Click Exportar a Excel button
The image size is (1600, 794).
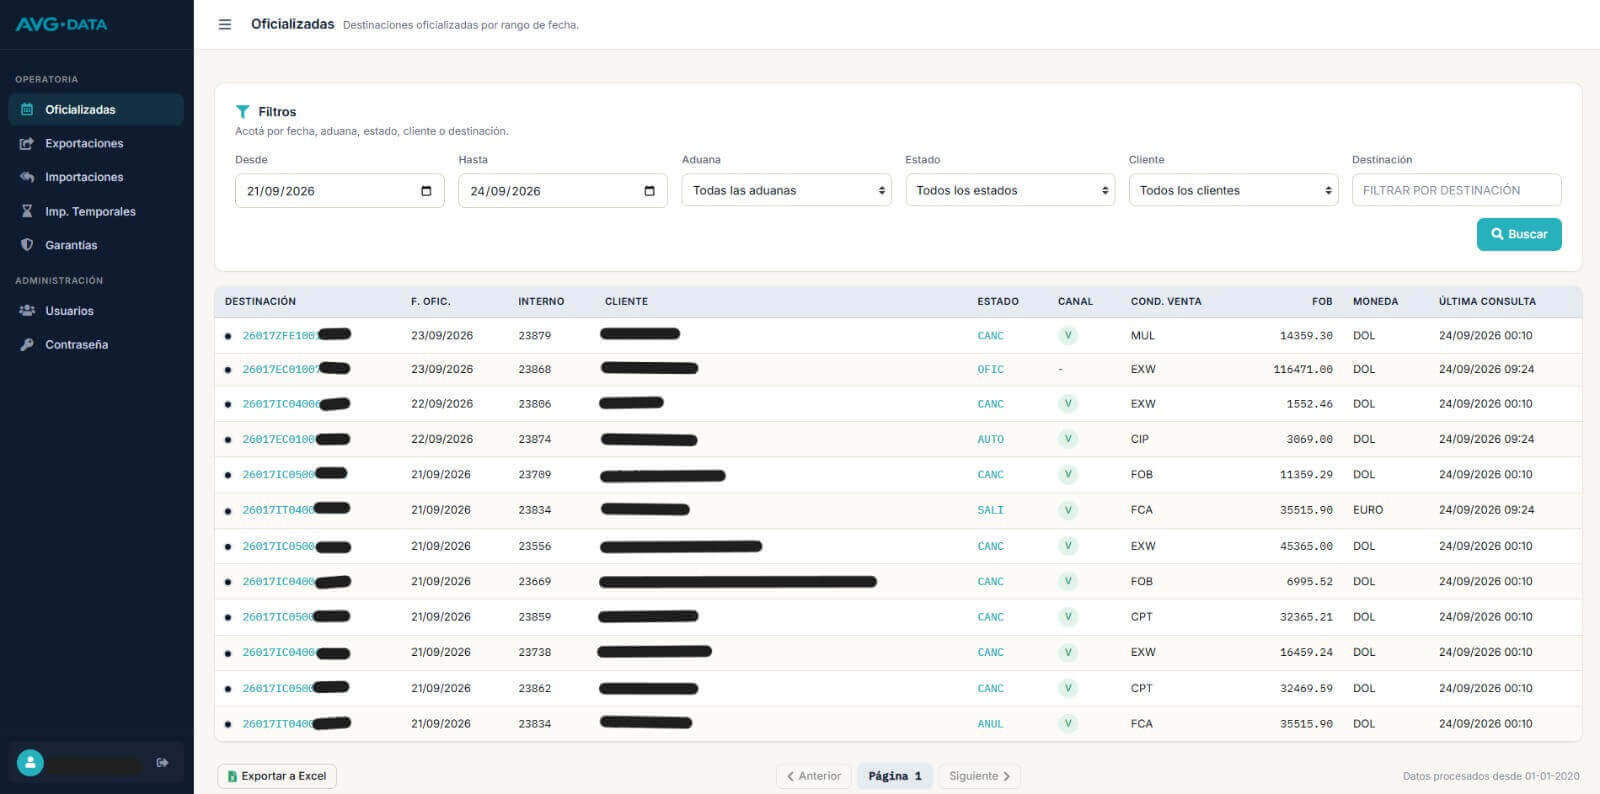point(277,776)
